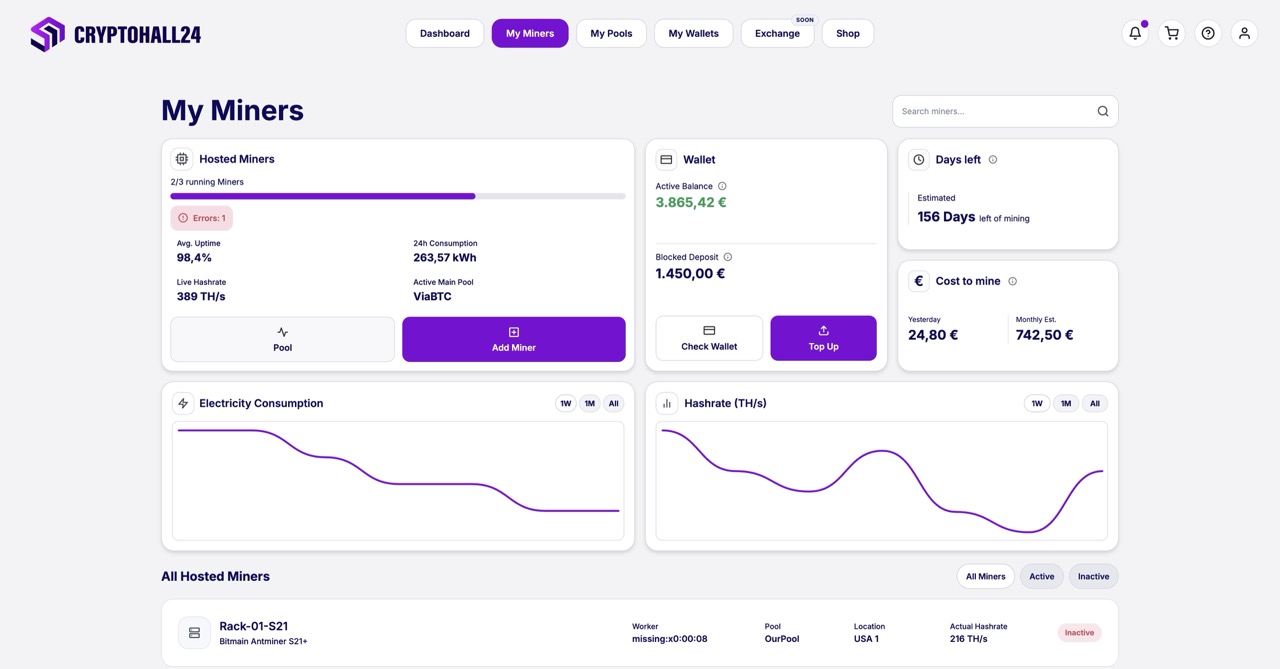Filter miners by Inactive status
The image size is (1280, 669).
[1093, 576]
